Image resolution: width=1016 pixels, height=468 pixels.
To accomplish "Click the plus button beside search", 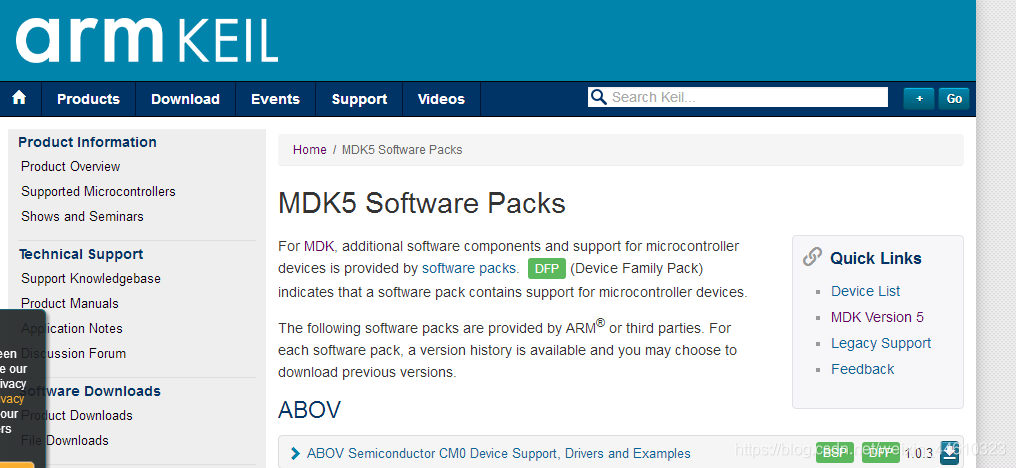I will click(x=919, y=99).
